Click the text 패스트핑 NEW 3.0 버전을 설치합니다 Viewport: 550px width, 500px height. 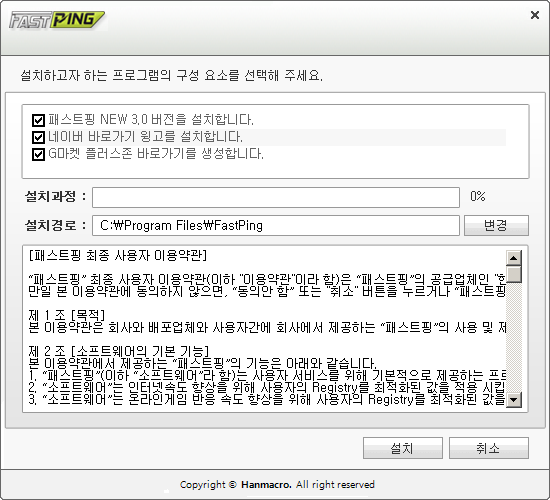click(x=151, y=120)
